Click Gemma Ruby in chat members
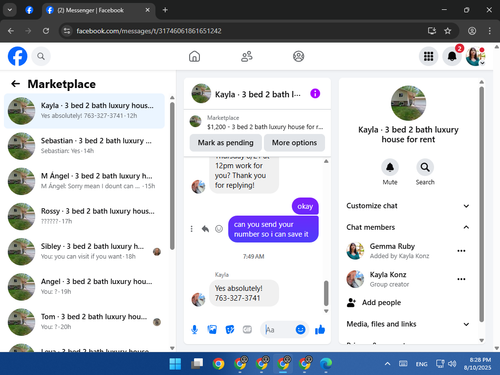 (392, 246)
